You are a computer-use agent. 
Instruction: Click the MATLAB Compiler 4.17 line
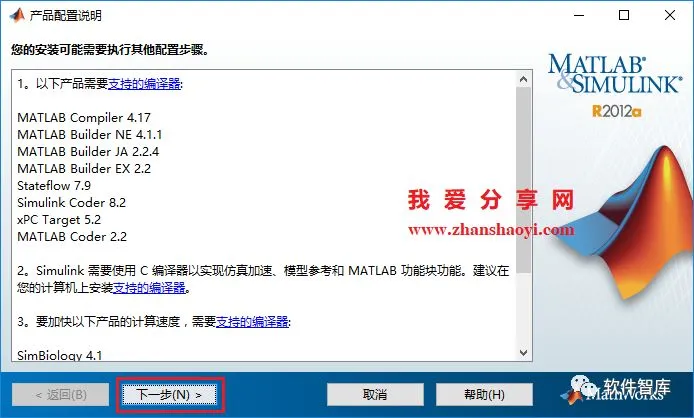click(84, 118)
